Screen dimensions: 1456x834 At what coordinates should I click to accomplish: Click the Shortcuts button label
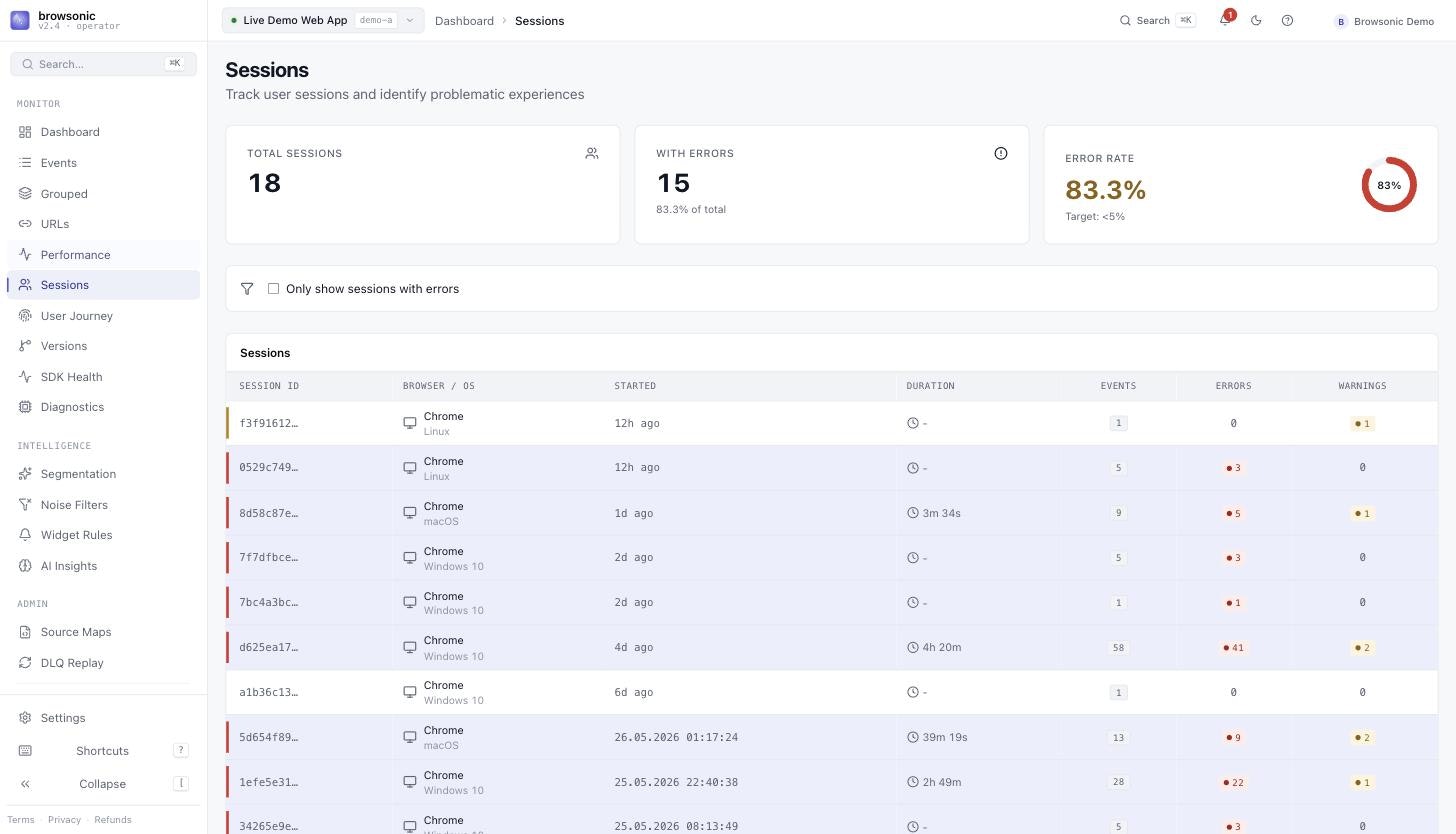[102, 751]
